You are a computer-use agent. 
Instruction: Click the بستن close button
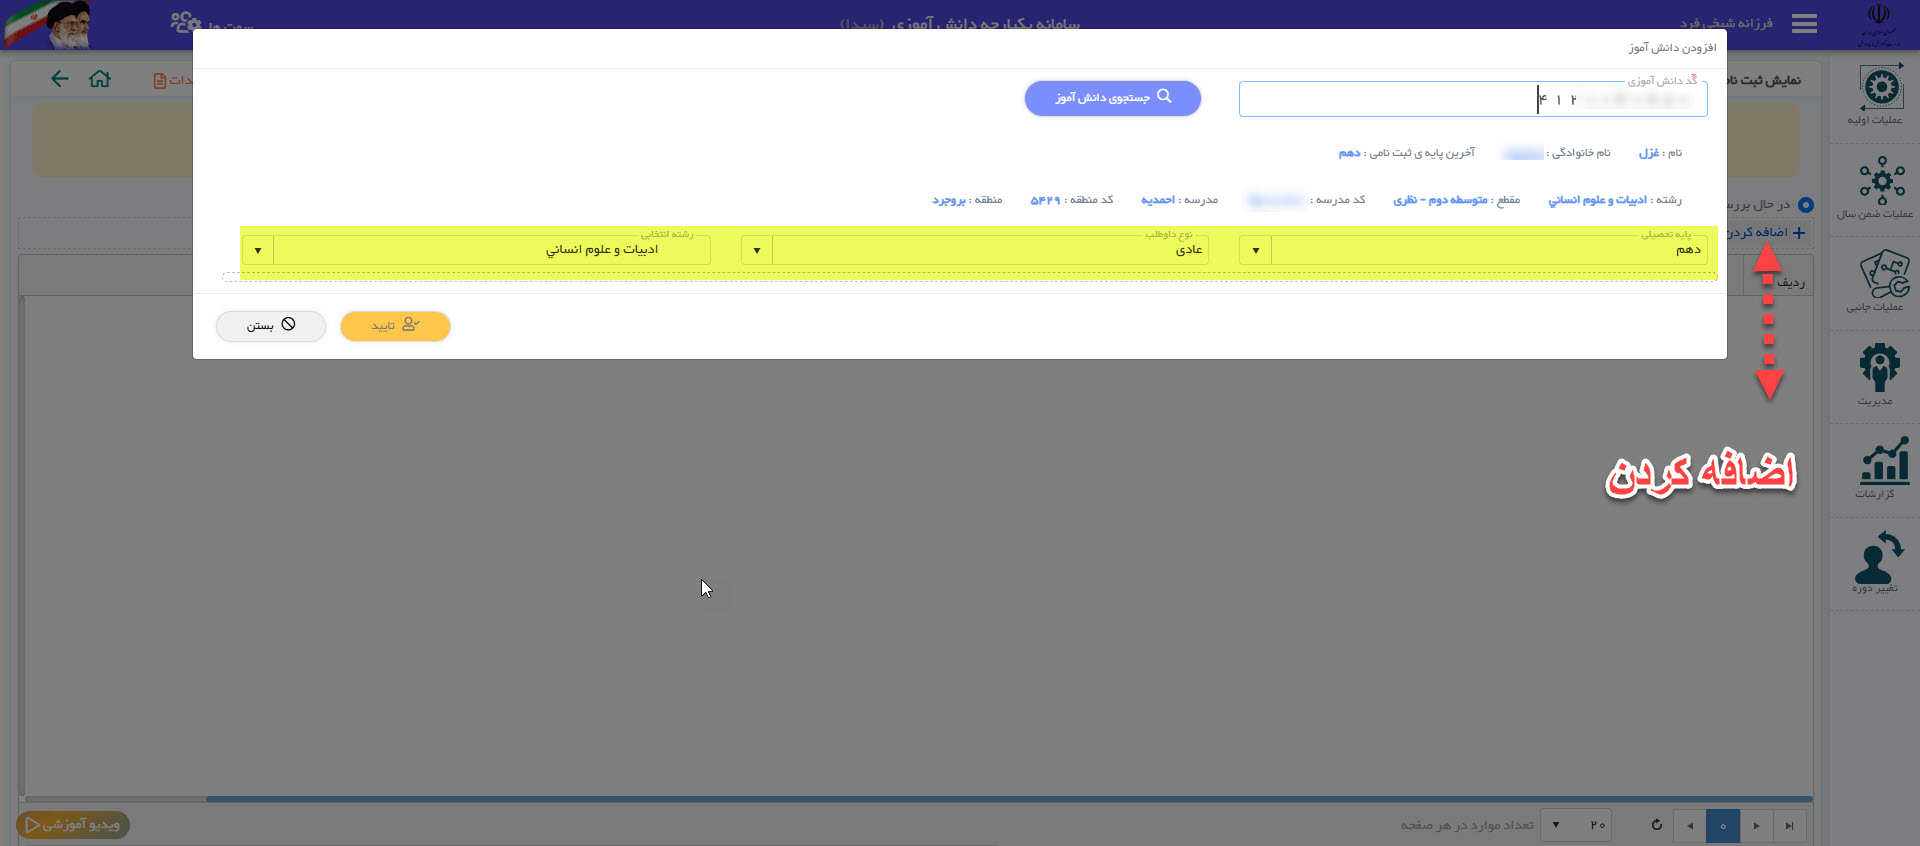(x=271, y=326)
